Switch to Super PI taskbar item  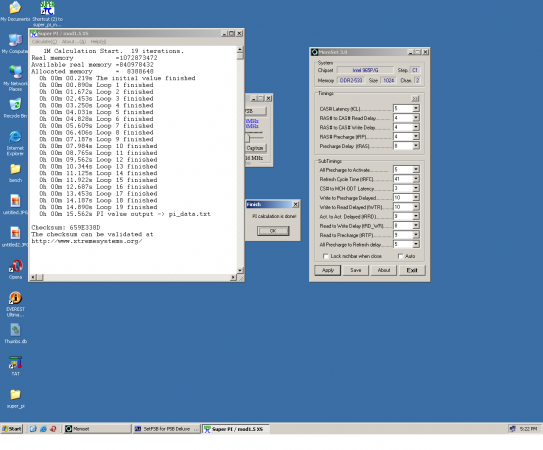(236, 429)
